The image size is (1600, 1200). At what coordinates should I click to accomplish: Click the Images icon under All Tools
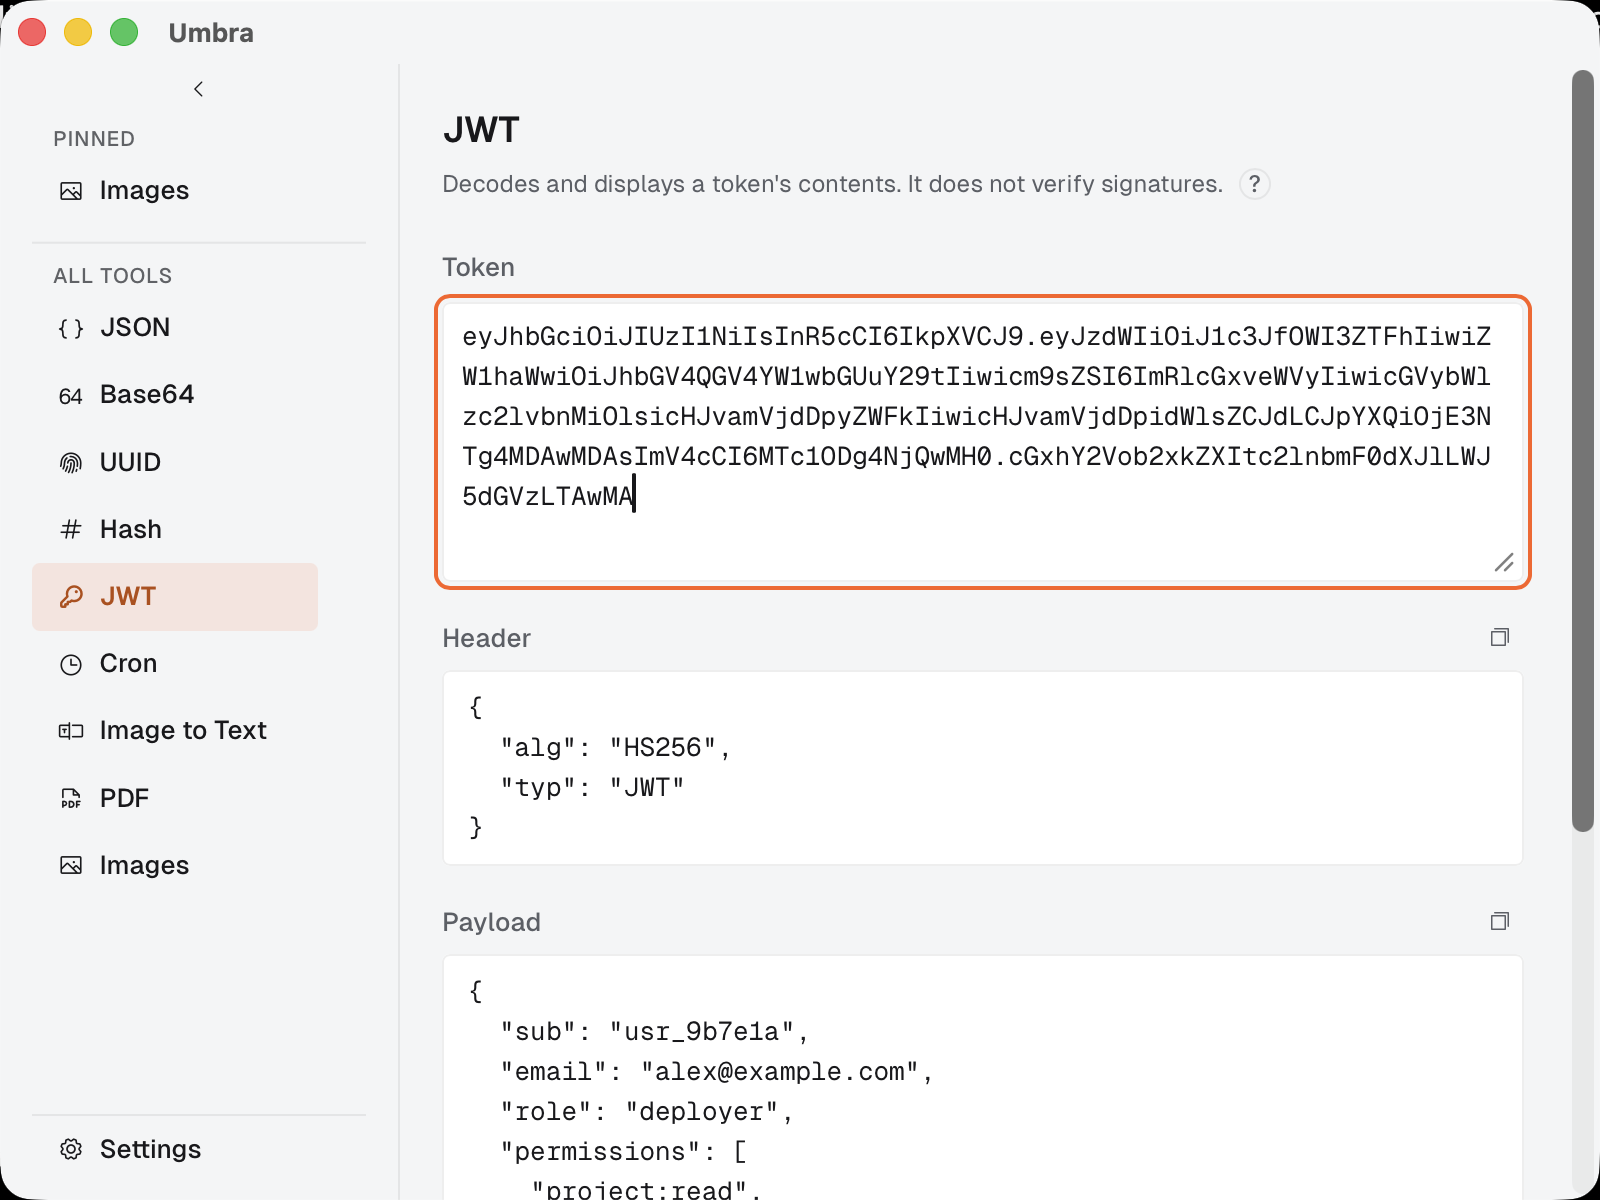click(71, 865)
